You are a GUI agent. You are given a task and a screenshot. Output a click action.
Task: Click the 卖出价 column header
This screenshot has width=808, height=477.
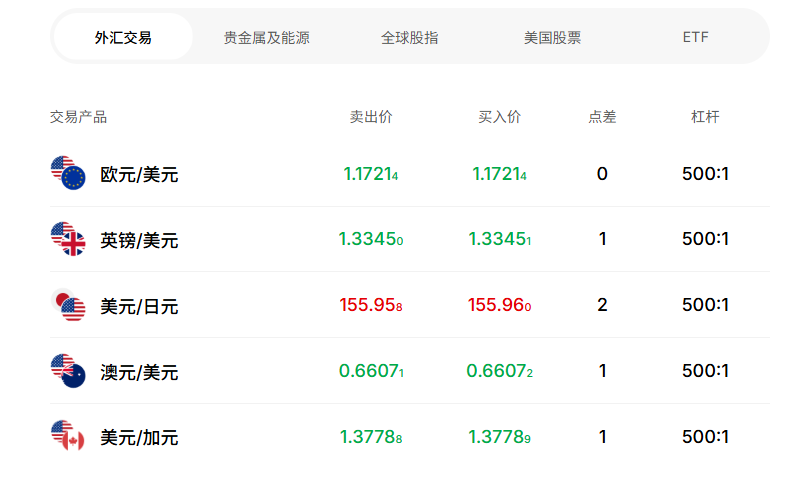[371, 117]
